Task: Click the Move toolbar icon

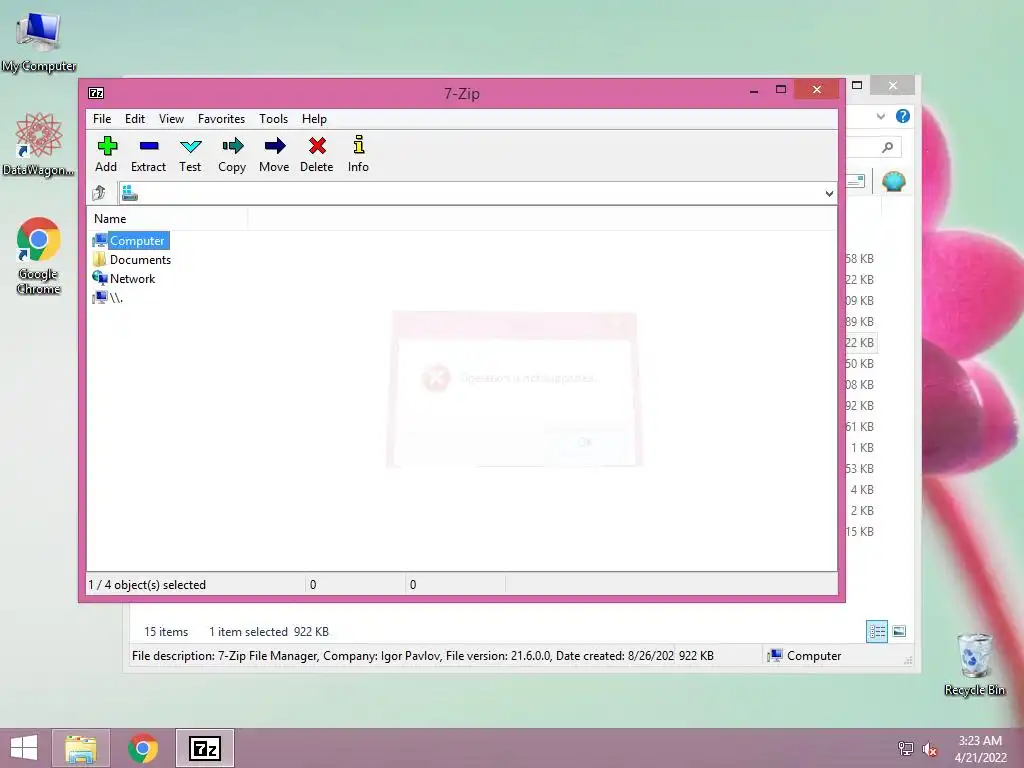Action: pos(274,154)
